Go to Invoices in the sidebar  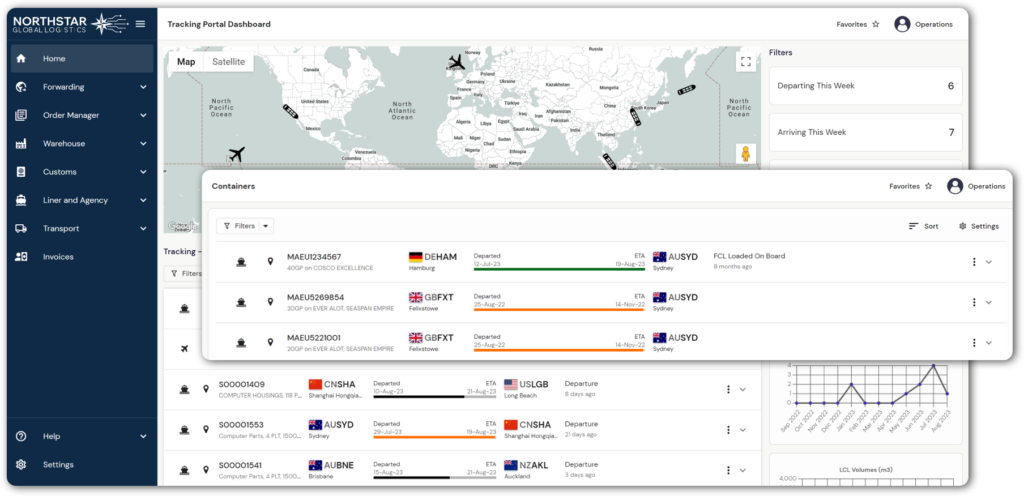pos(57,257)
